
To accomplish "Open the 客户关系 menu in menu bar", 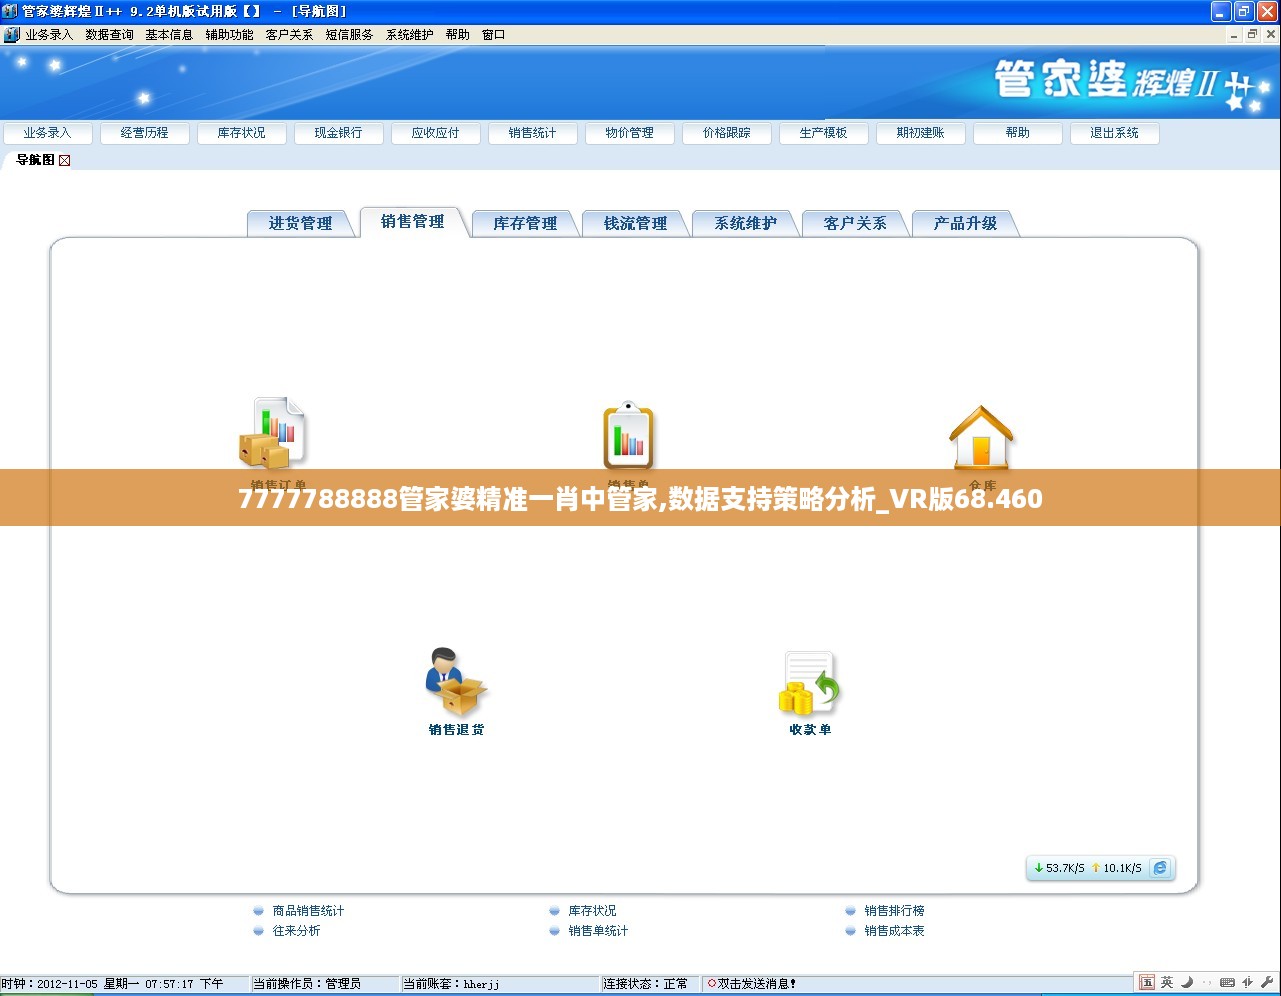I will click(x=289, y=34).
